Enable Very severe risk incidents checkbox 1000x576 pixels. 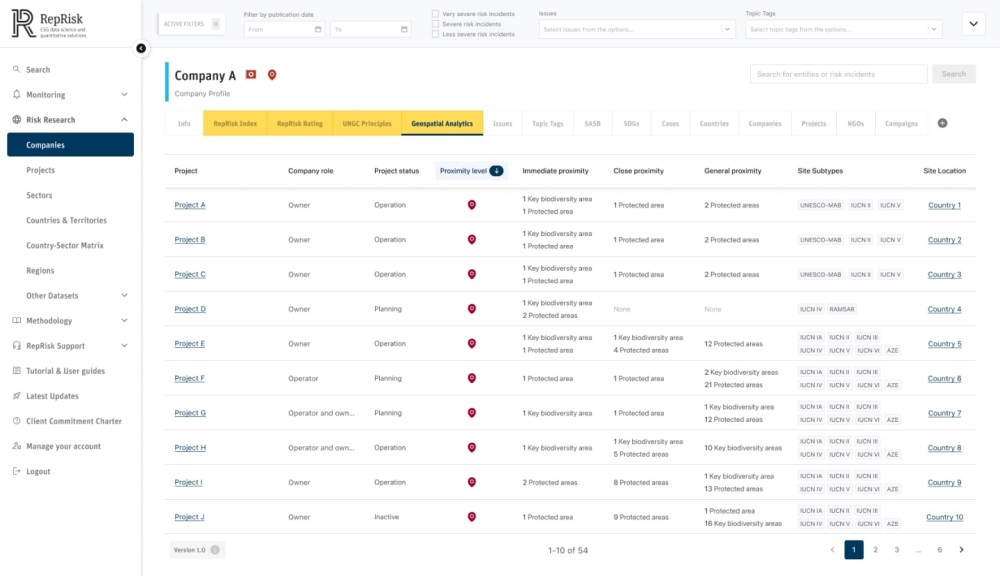[x=435, y=14]
